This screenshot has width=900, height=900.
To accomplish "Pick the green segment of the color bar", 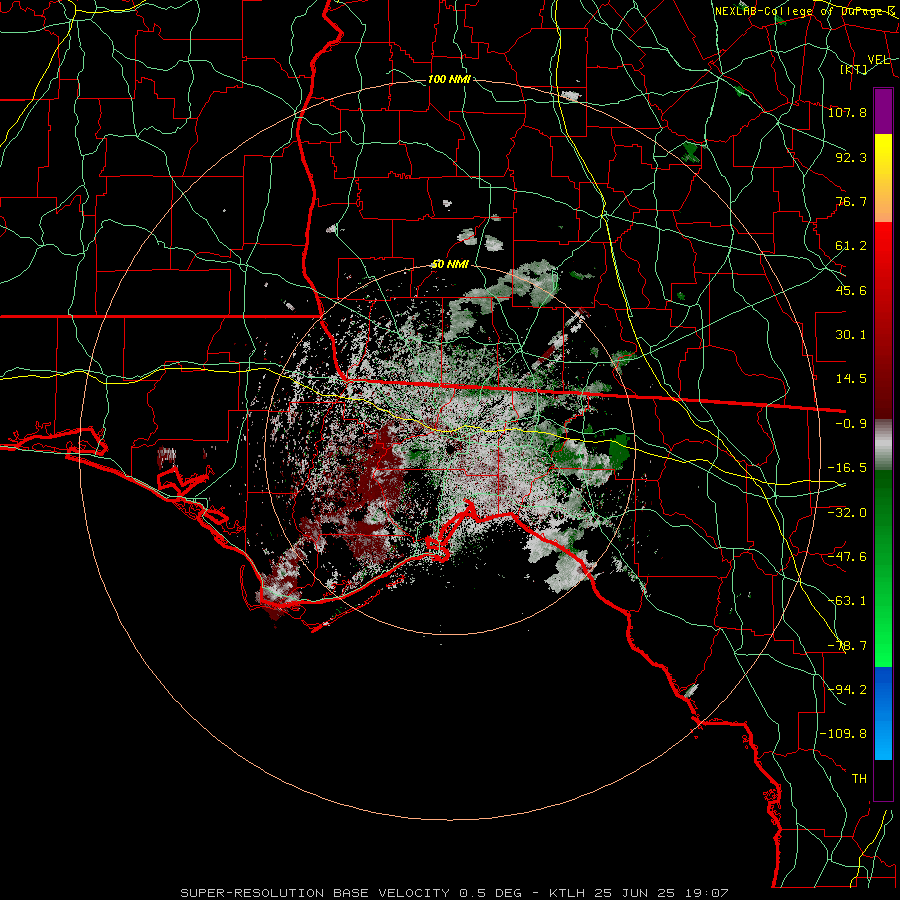I will (883, 568).
